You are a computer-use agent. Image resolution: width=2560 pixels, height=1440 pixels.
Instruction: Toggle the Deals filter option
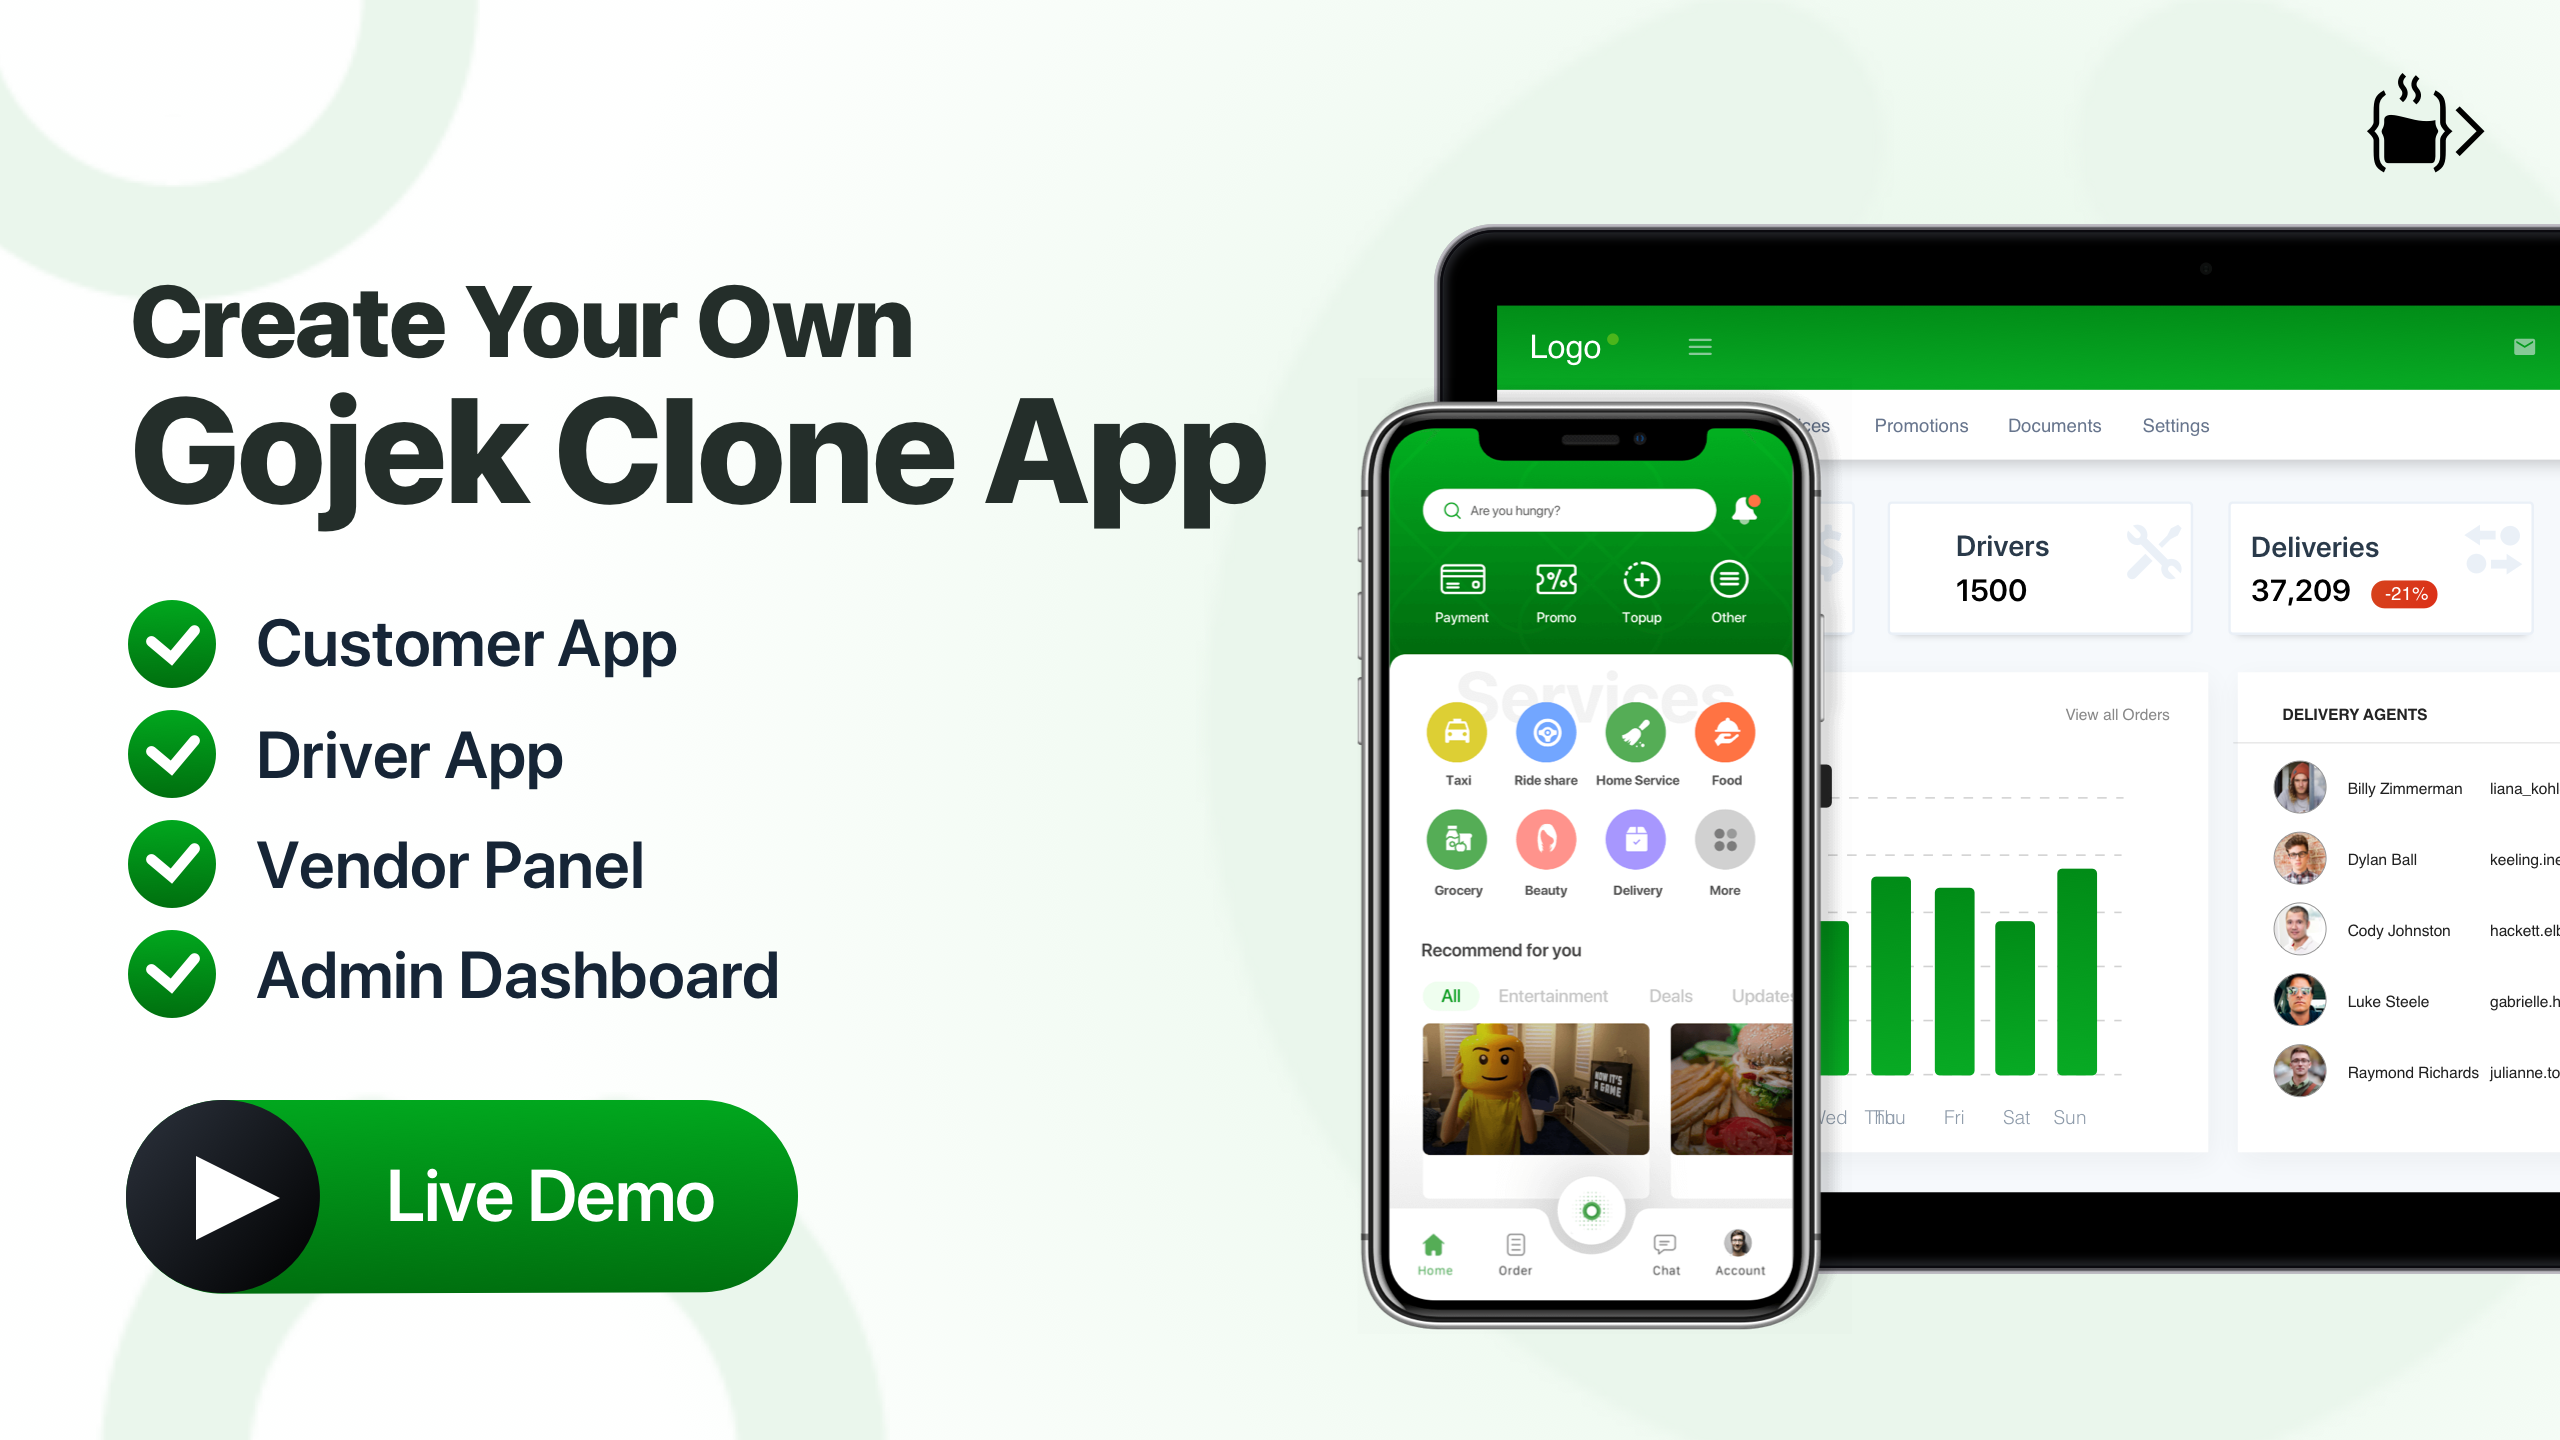click(x=1663, y=995)
